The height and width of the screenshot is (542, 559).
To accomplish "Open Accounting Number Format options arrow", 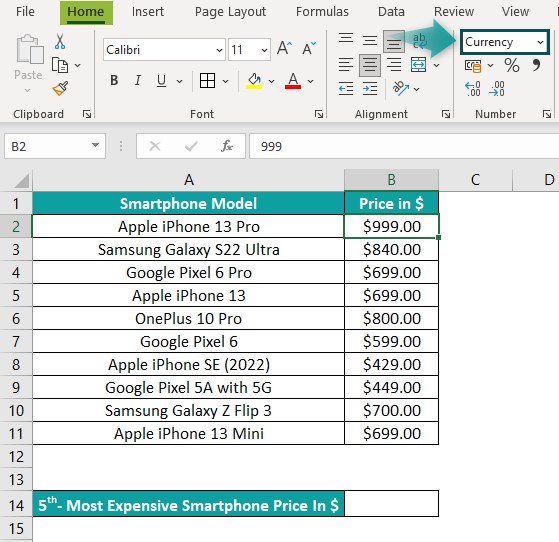I will 490,66.
